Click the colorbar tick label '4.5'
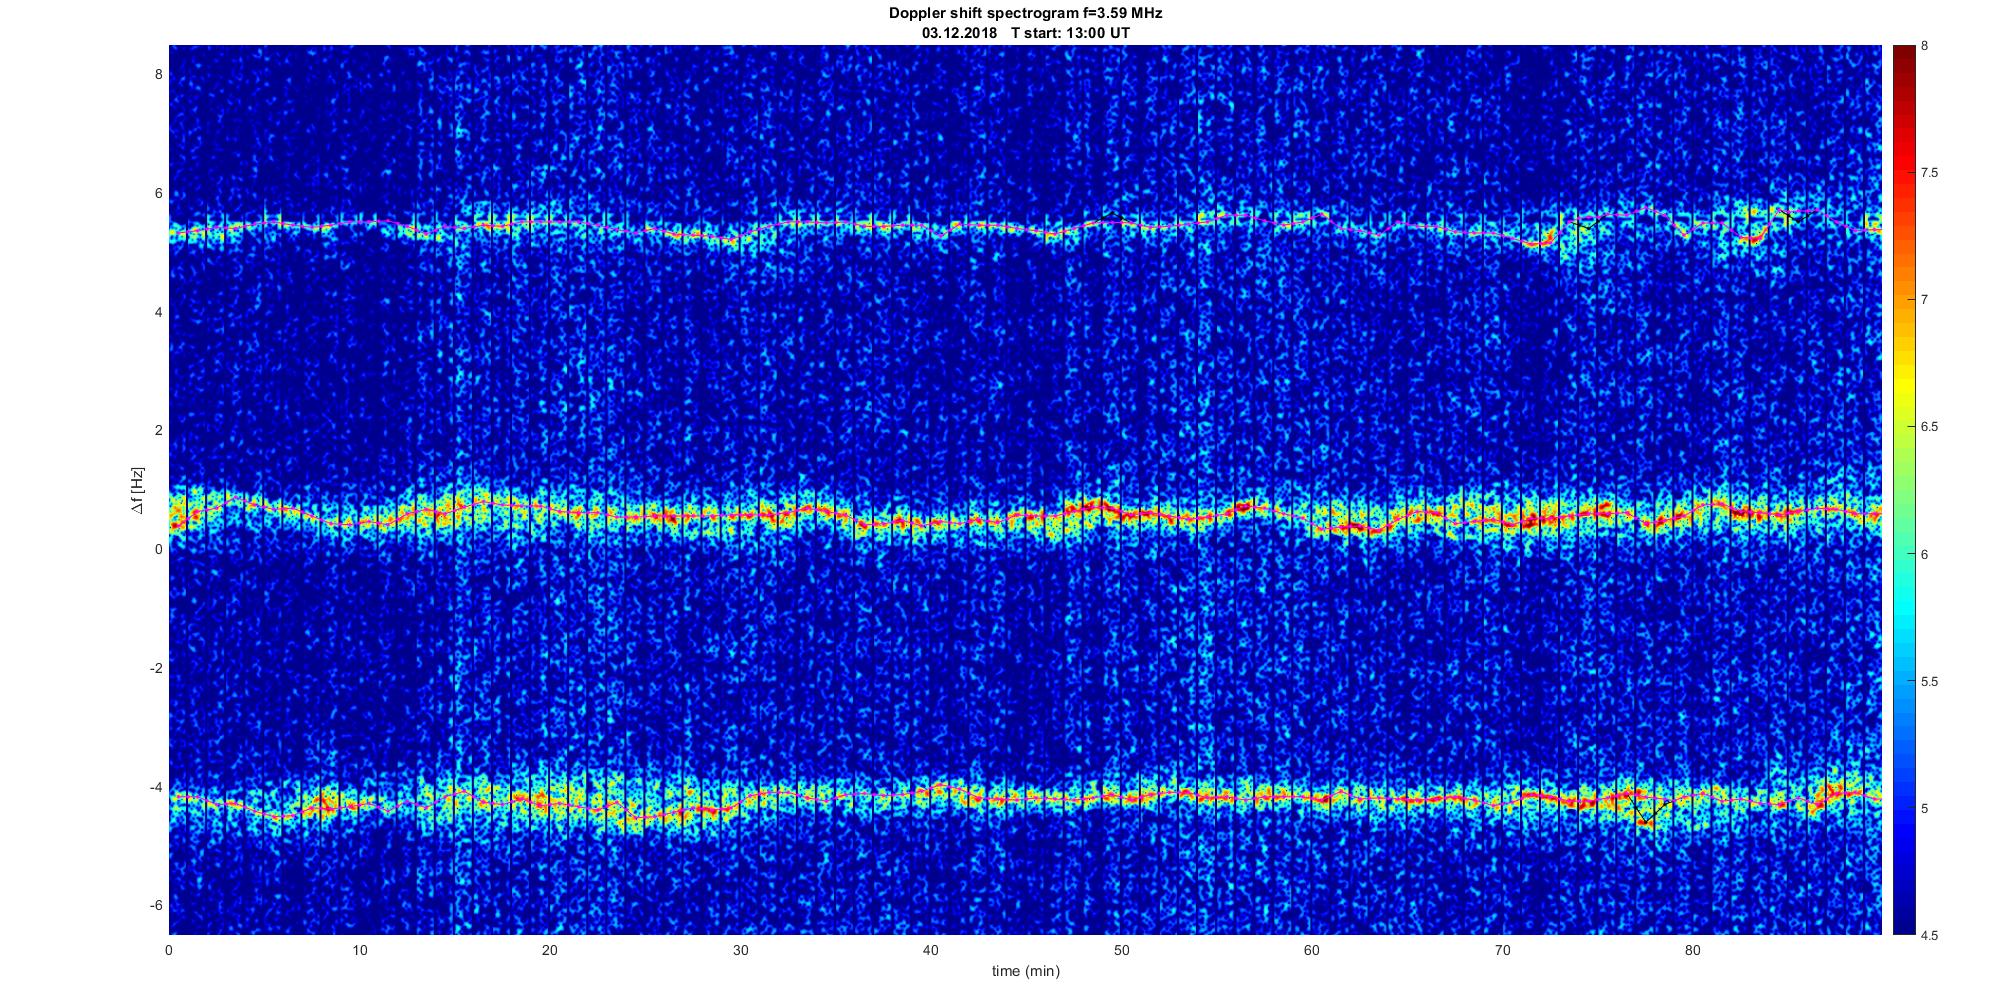The height and width of the screenshot is (1003, 2000). [x=1930, y=935]
